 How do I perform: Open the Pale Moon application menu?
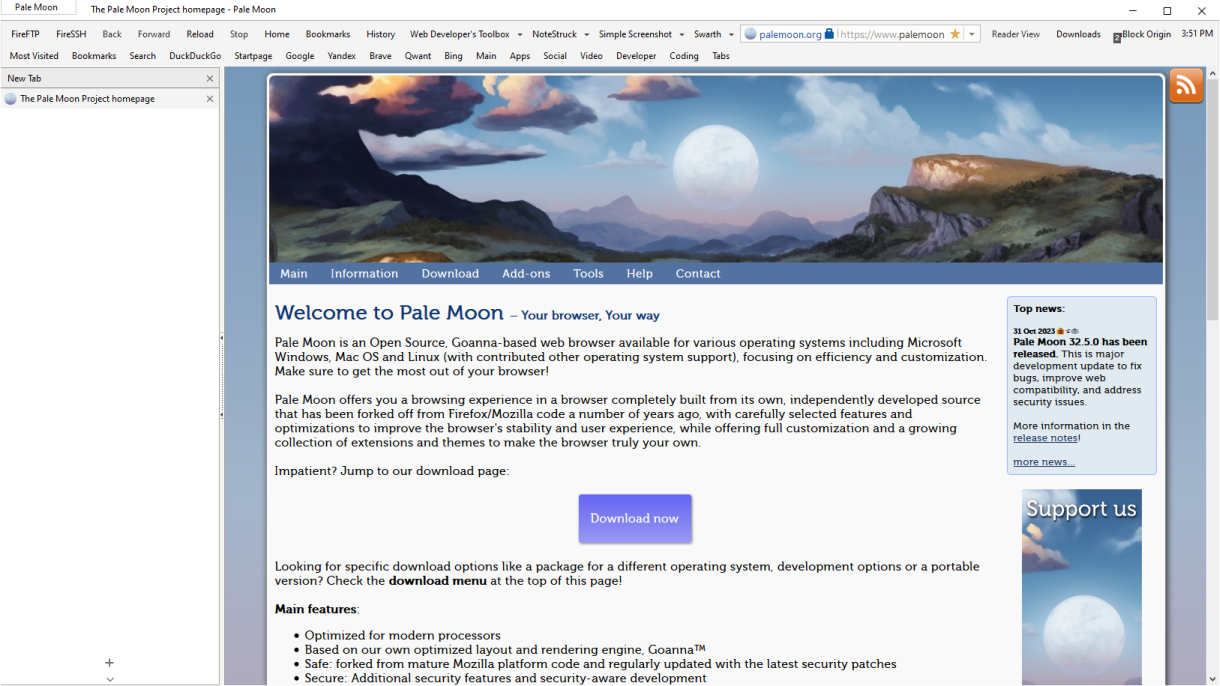pyautogui.click(x=37, y=8)
